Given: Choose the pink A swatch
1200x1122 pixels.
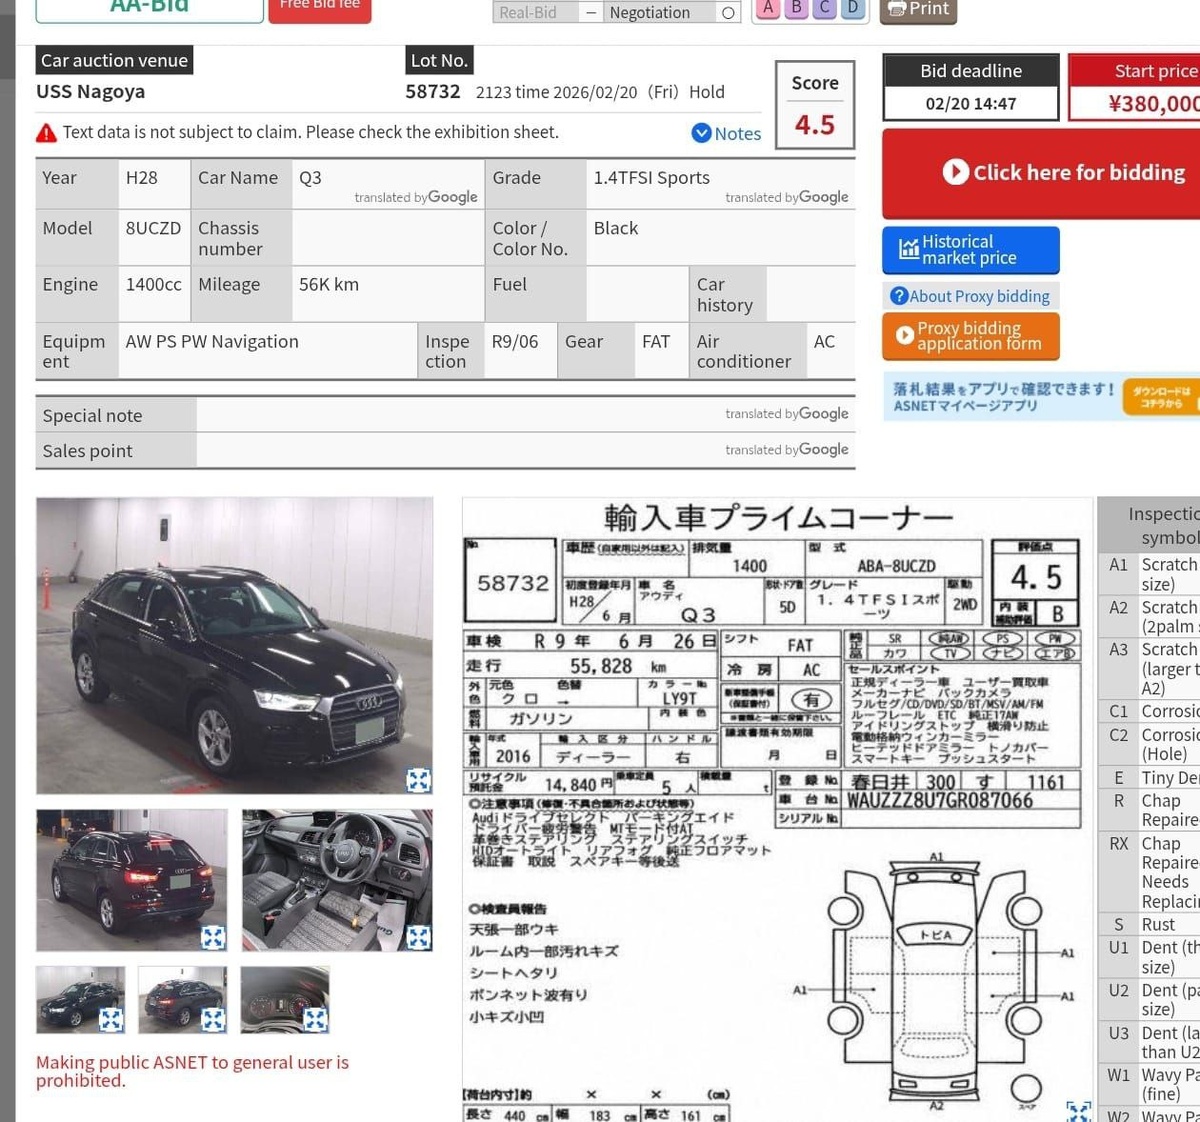Looking at the screenshot, I should (x=768, y=8).
